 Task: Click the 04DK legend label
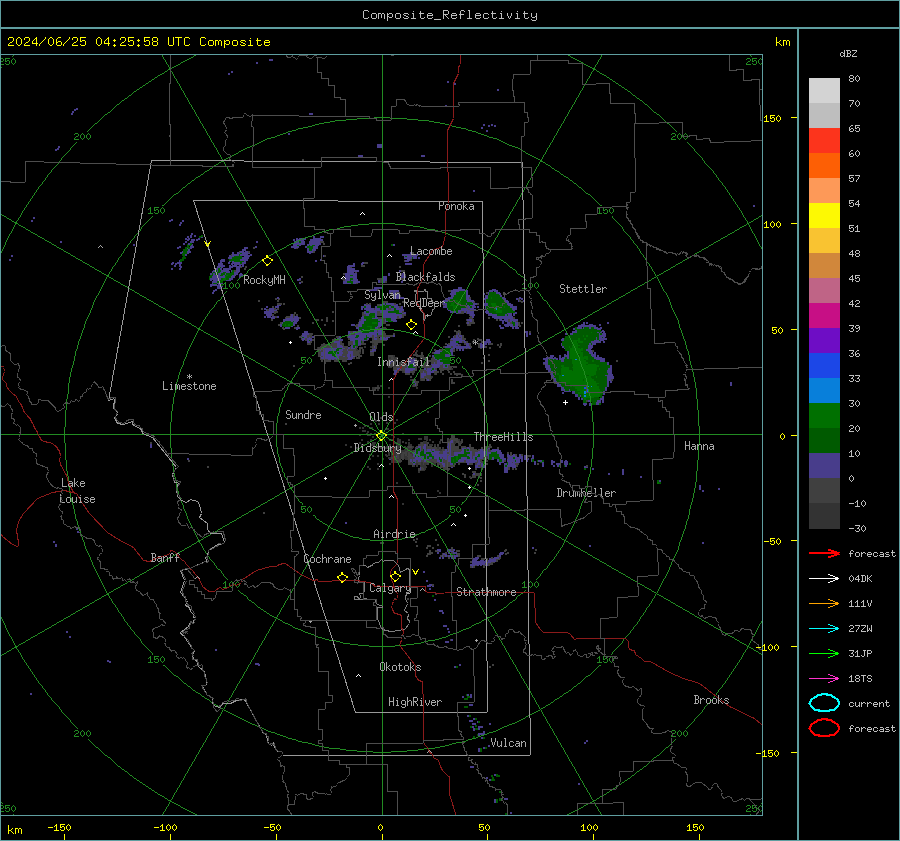[860, 579]
